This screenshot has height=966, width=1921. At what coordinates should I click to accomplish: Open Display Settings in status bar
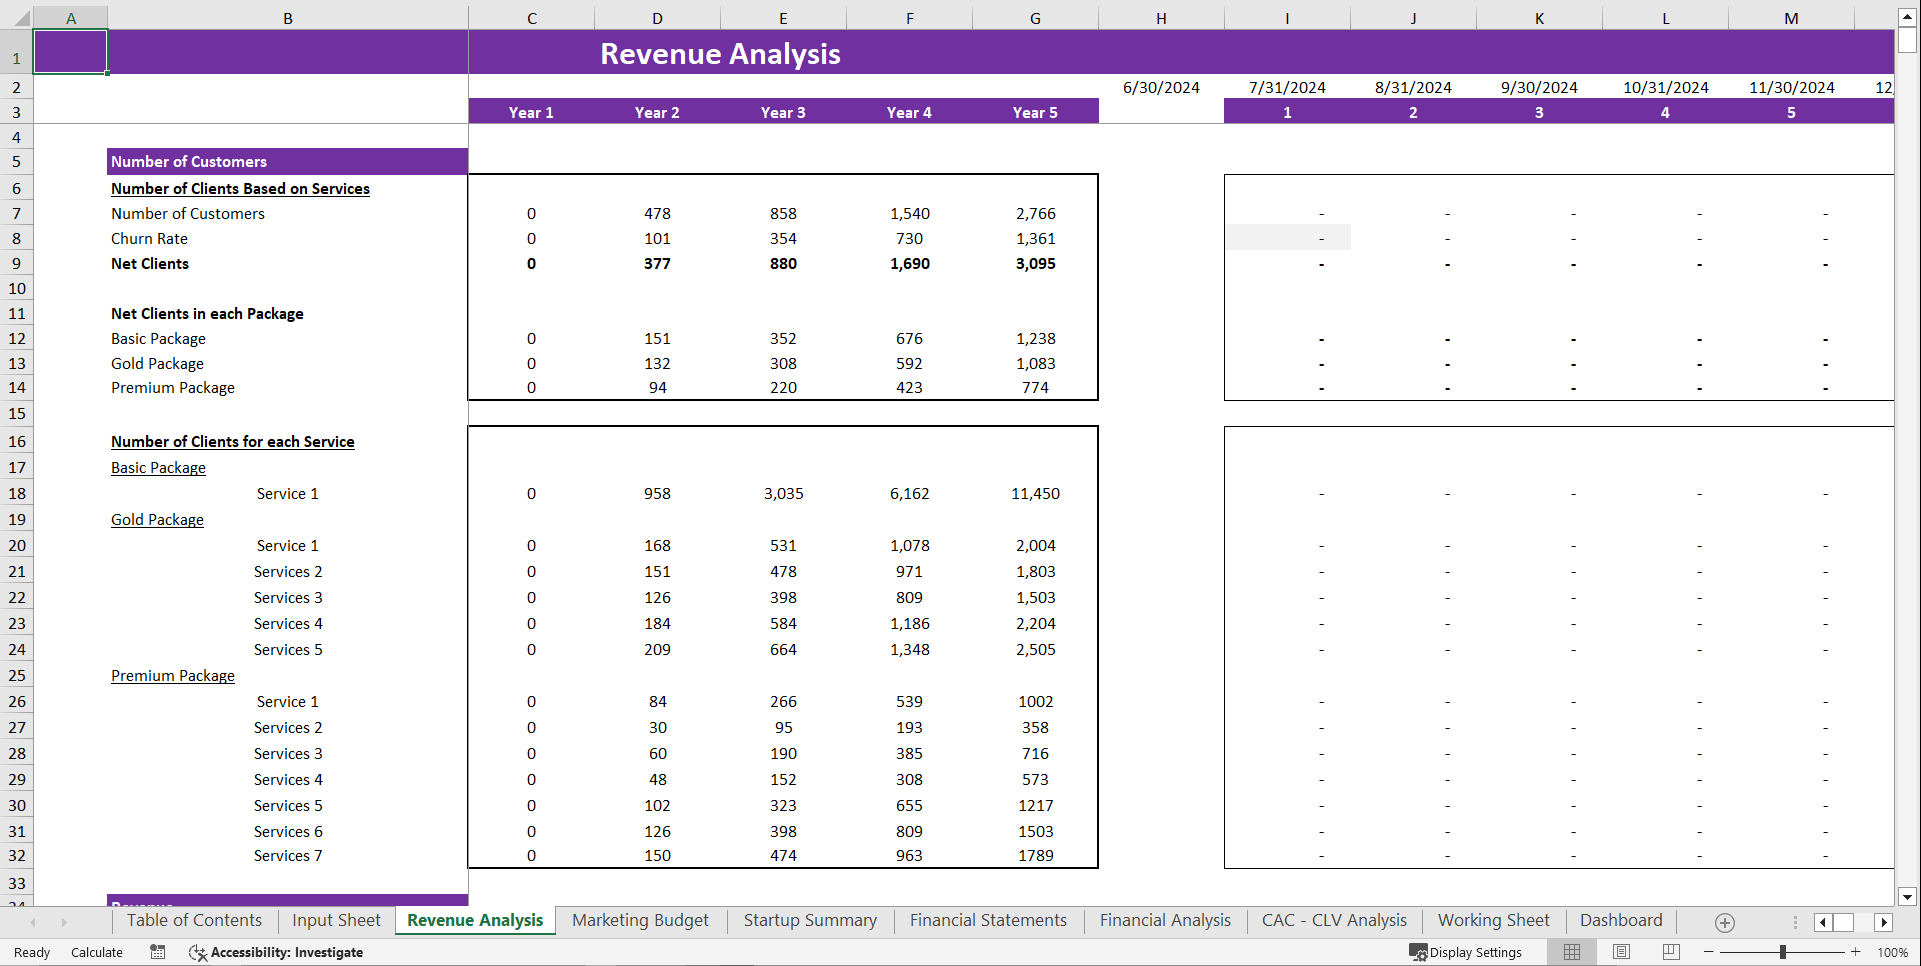1466,952
